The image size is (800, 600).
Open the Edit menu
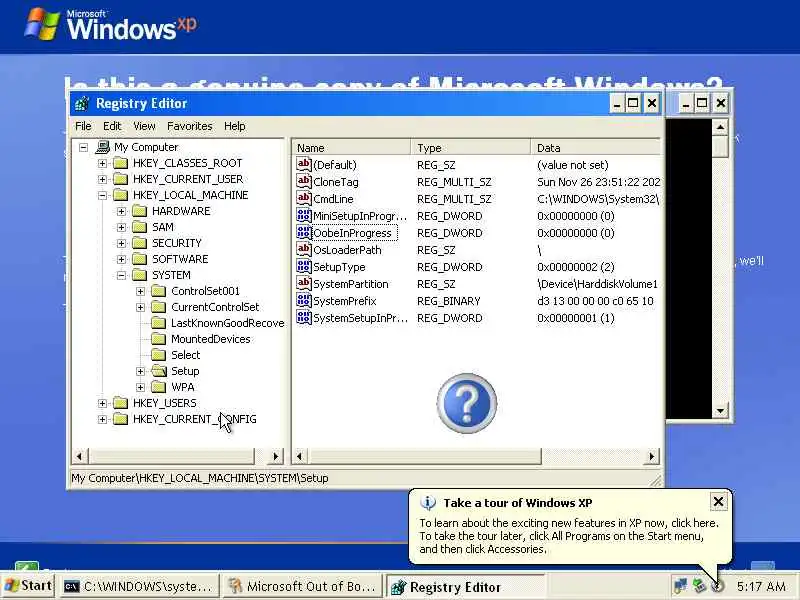tap(112, 126)
